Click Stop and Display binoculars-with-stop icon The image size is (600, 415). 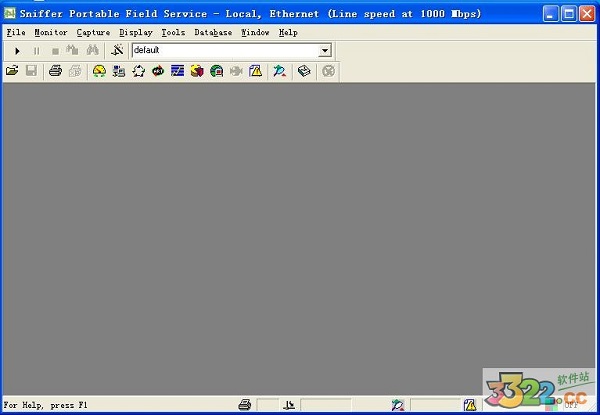click(73, 50)
